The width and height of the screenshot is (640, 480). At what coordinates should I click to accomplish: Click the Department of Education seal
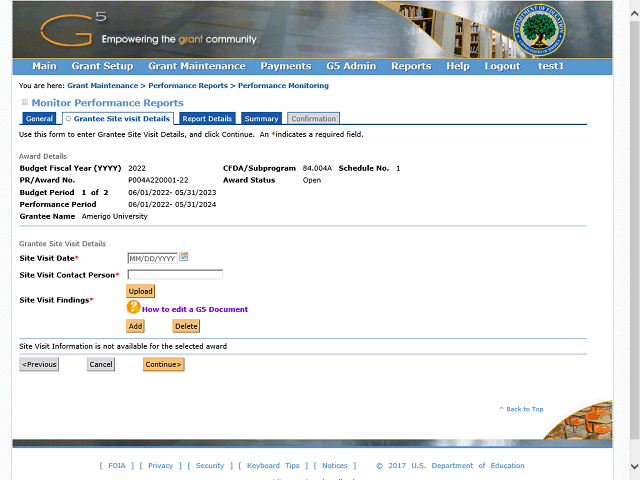[539, 30]
